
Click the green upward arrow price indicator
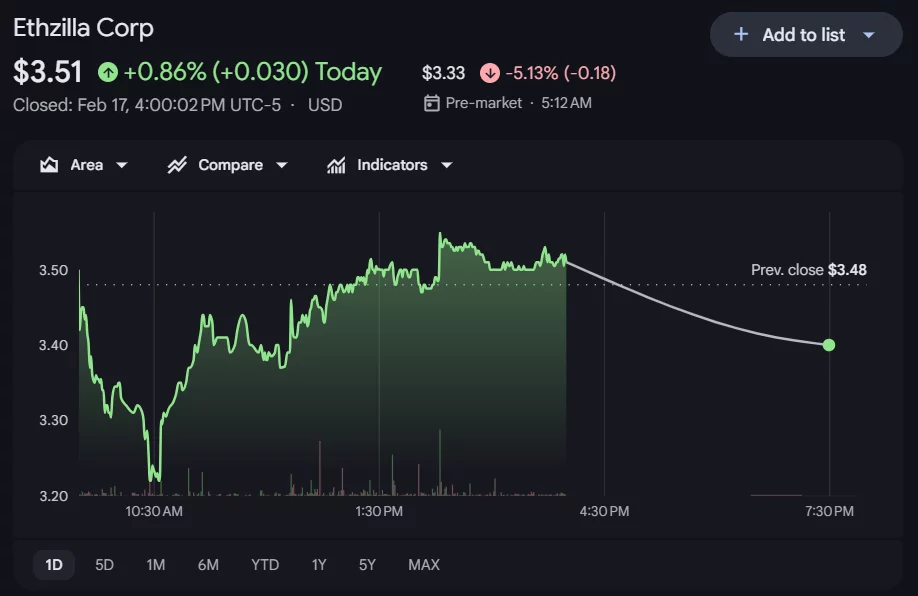click(x=108, y=71)
